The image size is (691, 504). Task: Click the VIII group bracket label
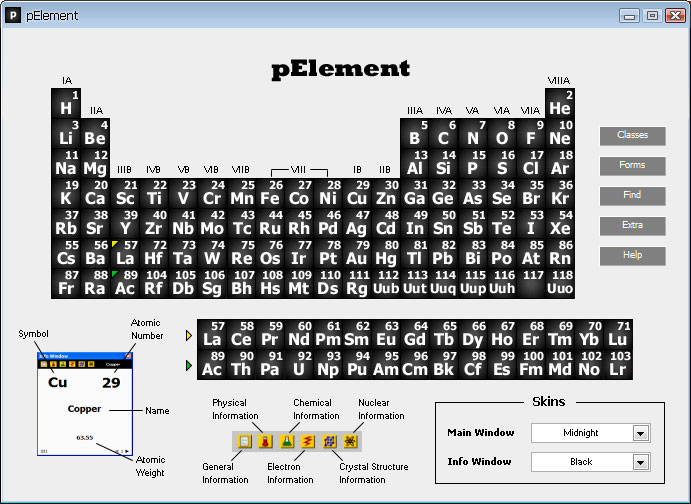298,170
